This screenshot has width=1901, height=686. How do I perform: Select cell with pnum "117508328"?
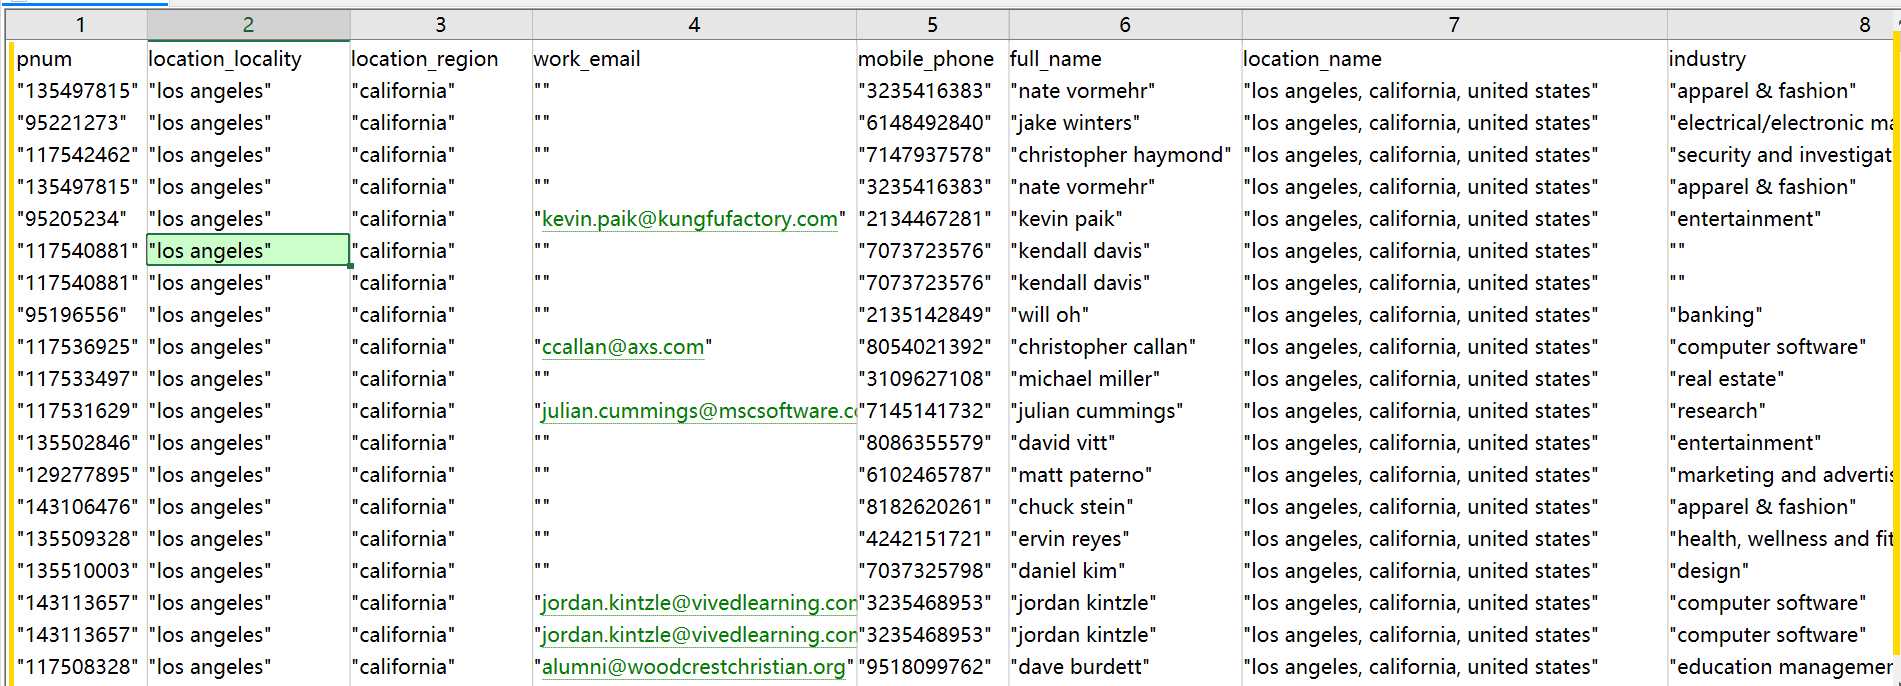click(80, 667)
